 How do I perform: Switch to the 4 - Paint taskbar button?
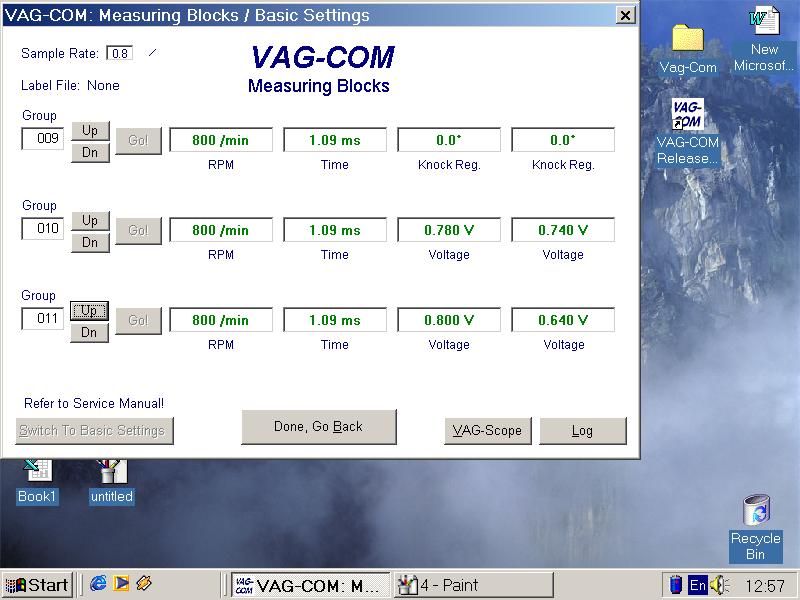coord(473,585)
